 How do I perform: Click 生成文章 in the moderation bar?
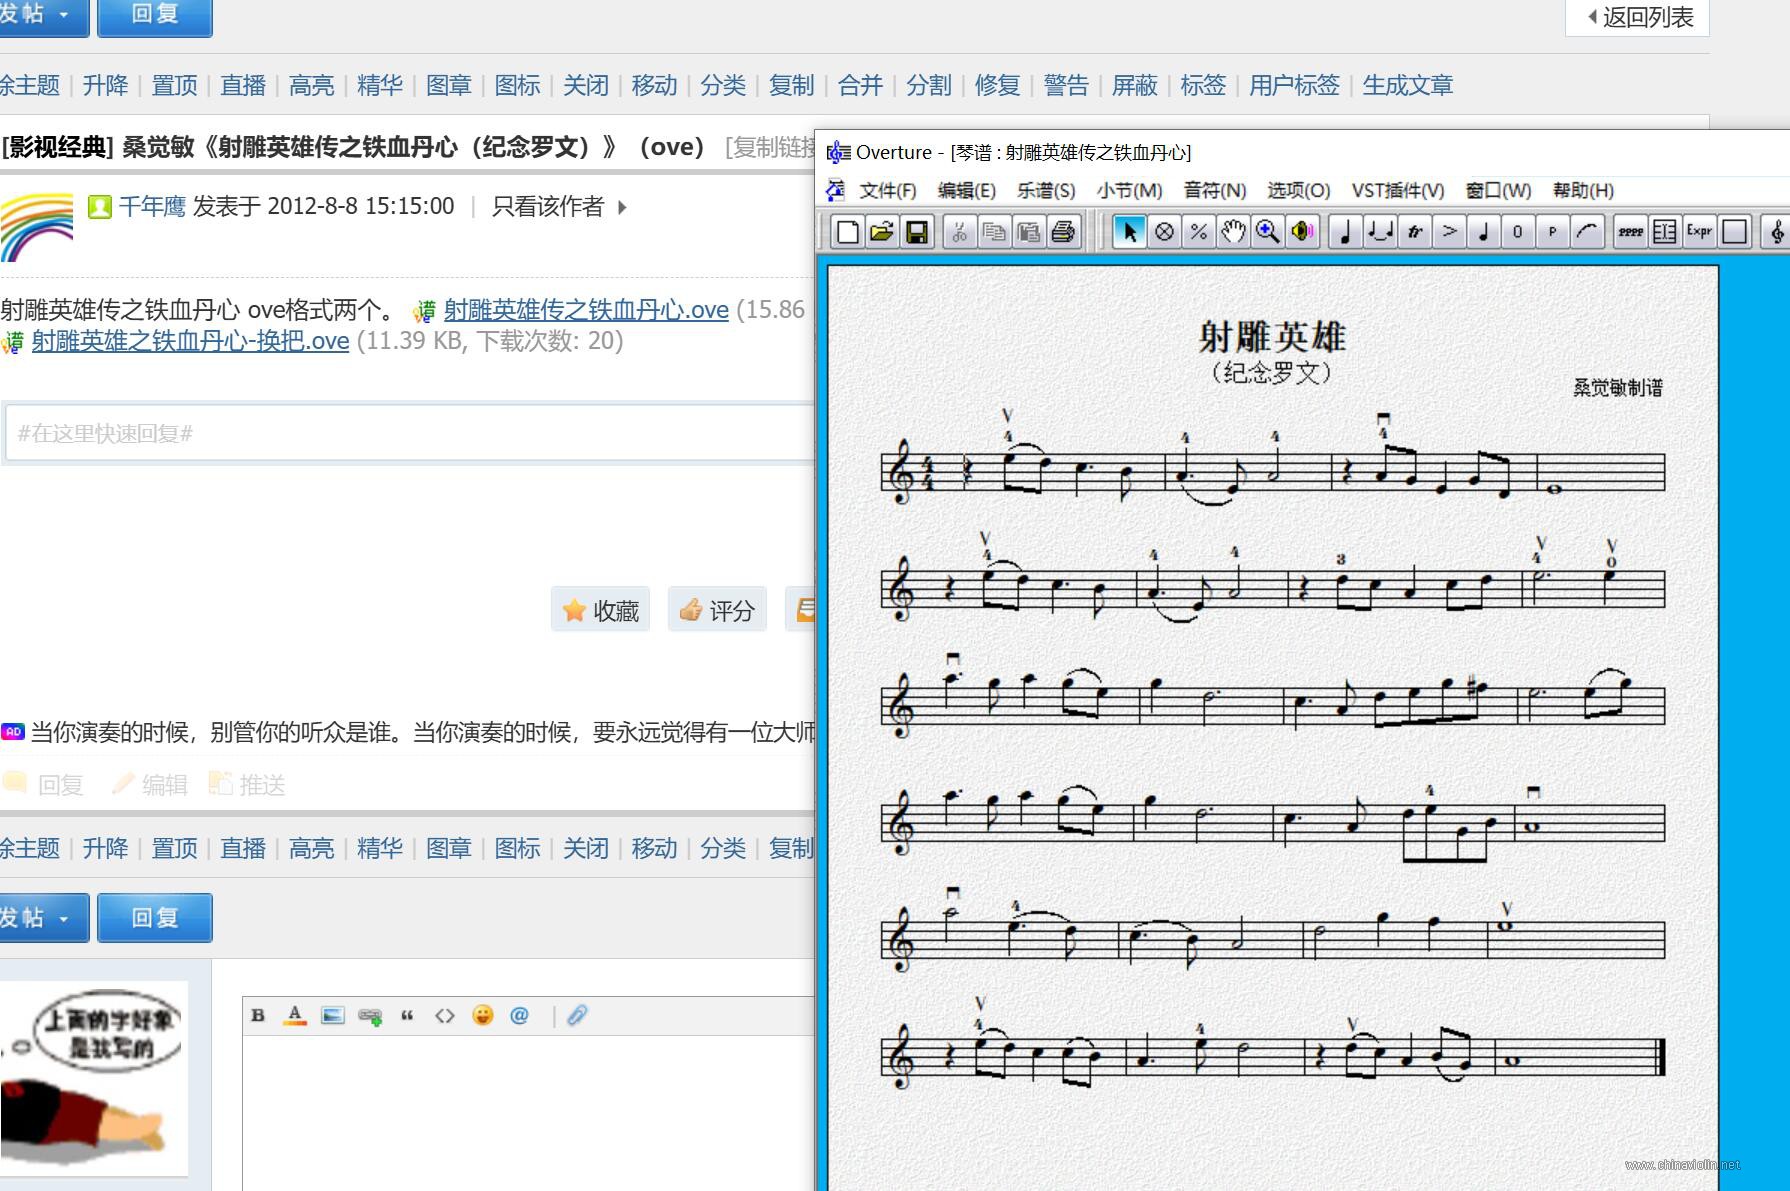tap(1407, 85)
